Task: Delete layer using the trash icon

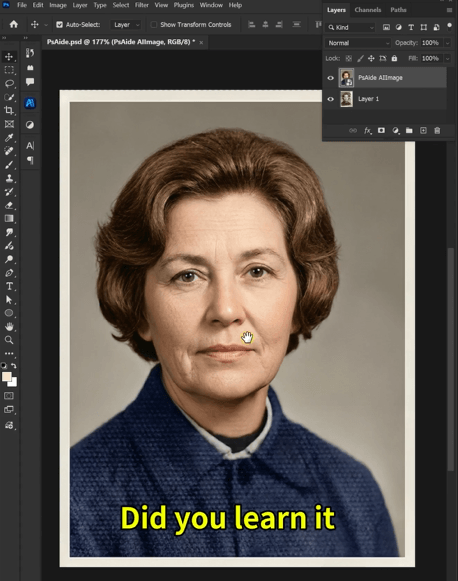Action: pos(437,130)
